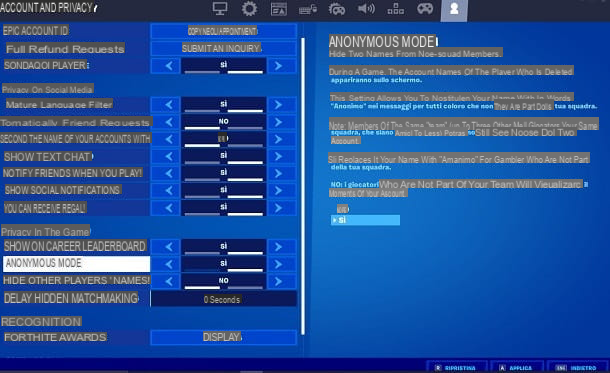Image resolution: width=610 pixels, height=373 pixels.
Task: Click Submit An Inquiry button
Action: point(224,48)
